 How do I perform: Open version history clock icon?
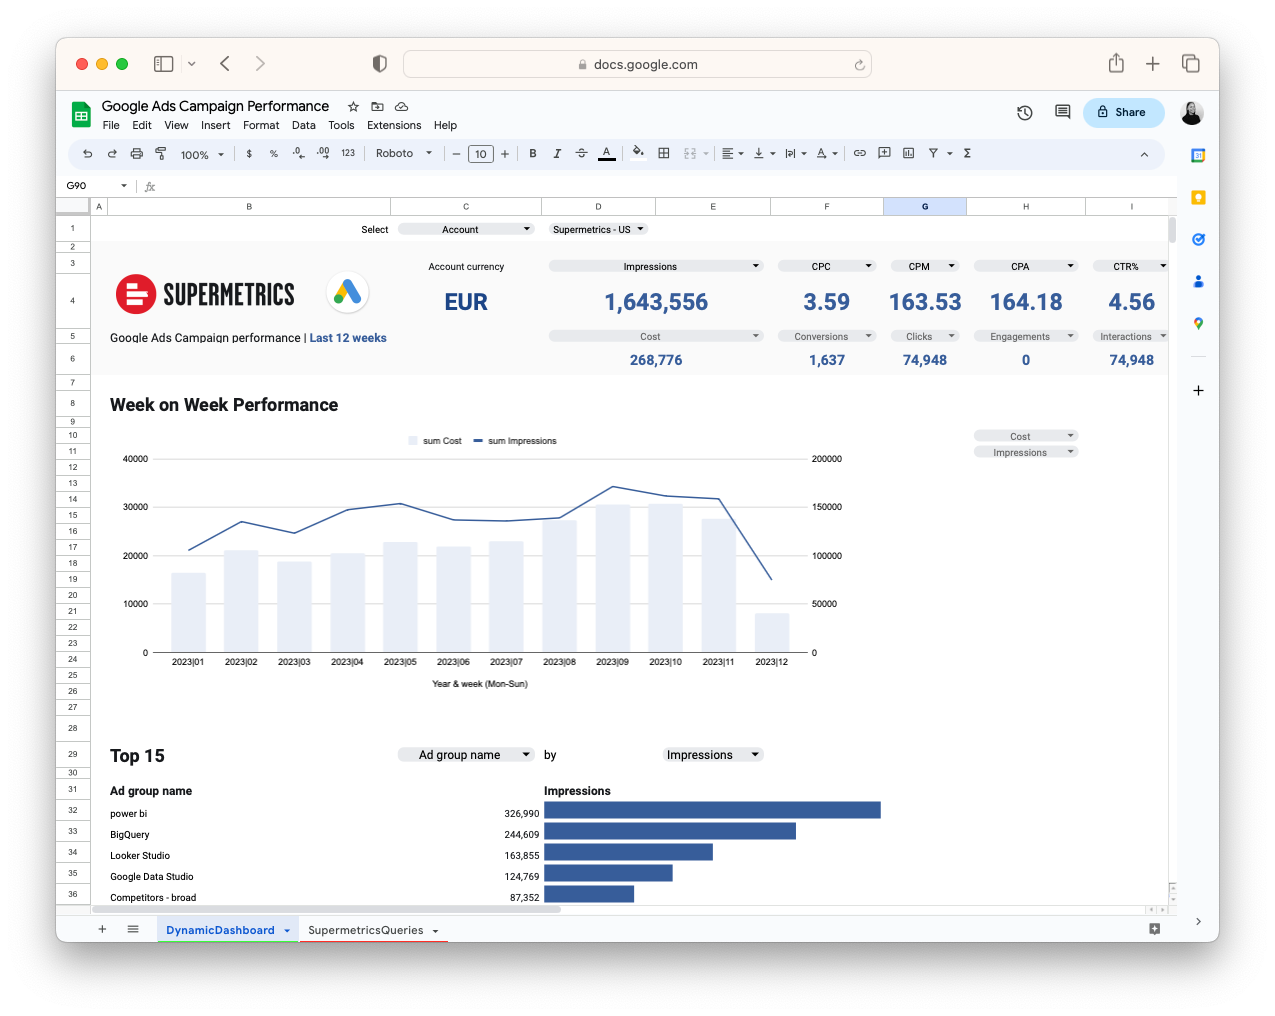point(1024,113)
